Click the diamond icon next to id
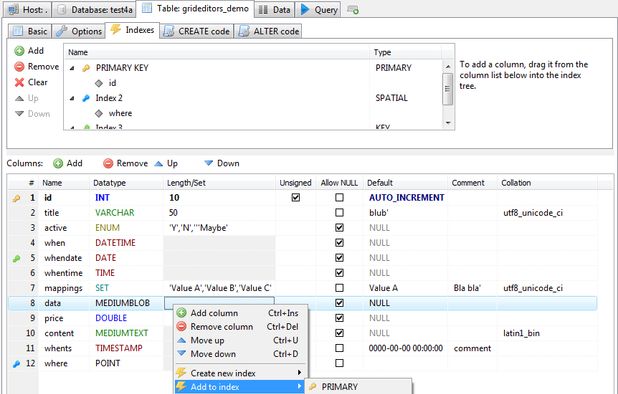This screenshot has height=394, width=618. (x=99, y=83)
